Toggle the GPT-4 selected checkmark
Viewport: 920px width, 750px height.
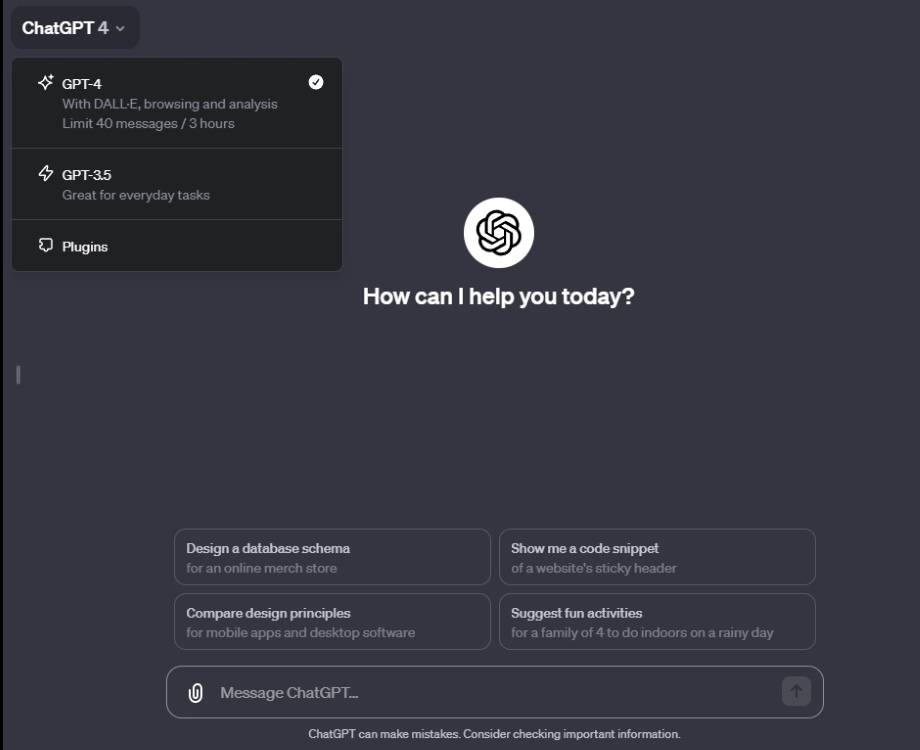pos(316,82)
